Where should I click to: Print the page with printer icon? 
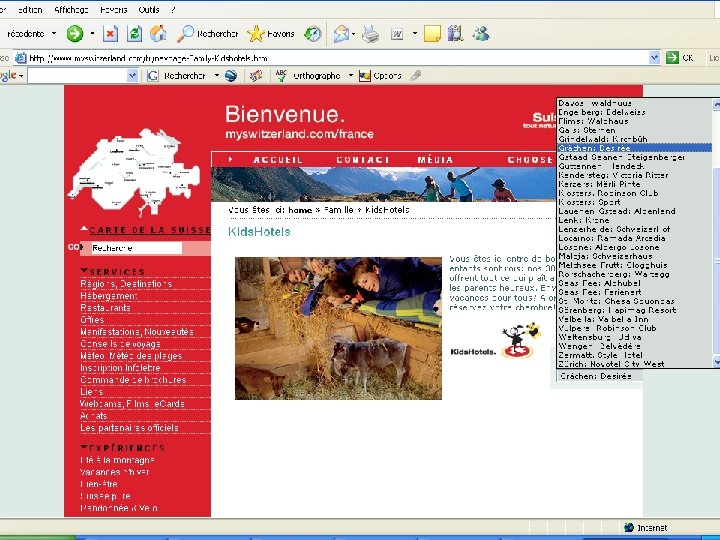(x=371, y=34)
